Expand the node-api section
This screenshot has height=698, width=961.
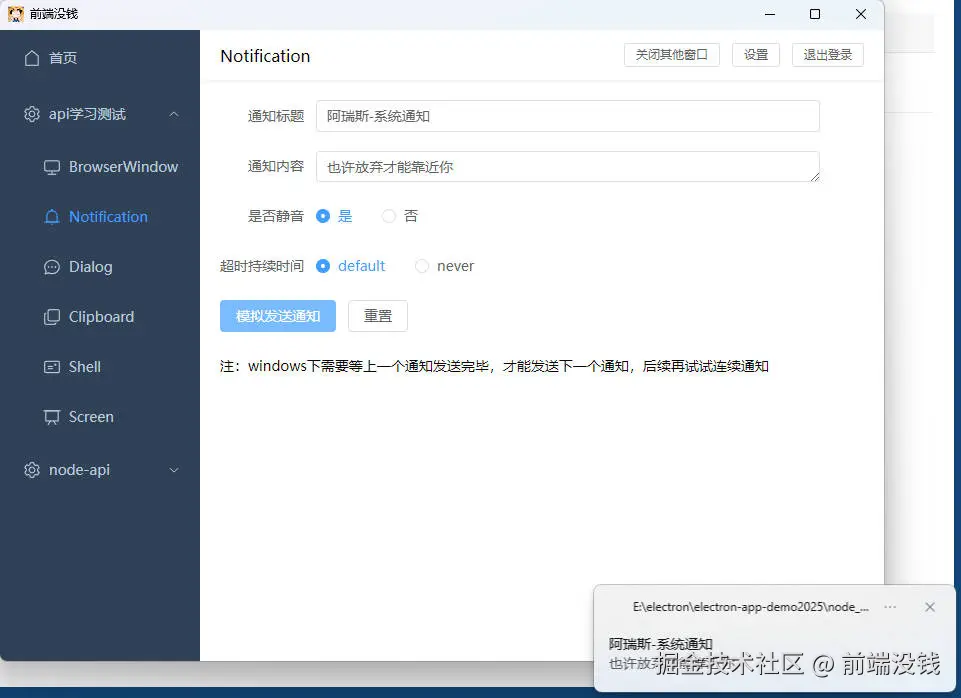pyautogui.click(x=174, y=470)
